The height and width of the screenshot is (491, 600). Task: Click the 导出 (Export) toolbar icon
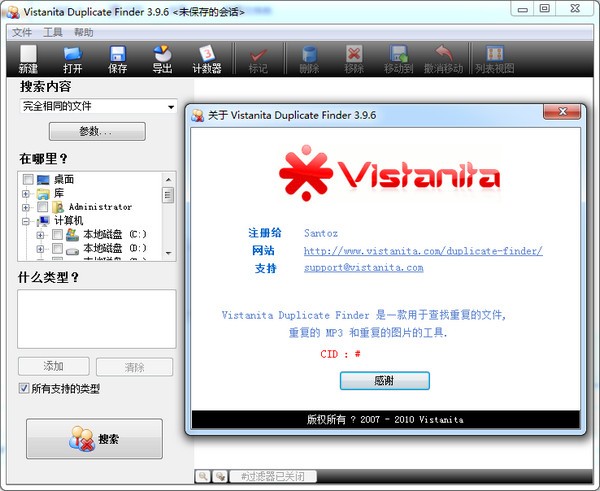tap(162, 59)
